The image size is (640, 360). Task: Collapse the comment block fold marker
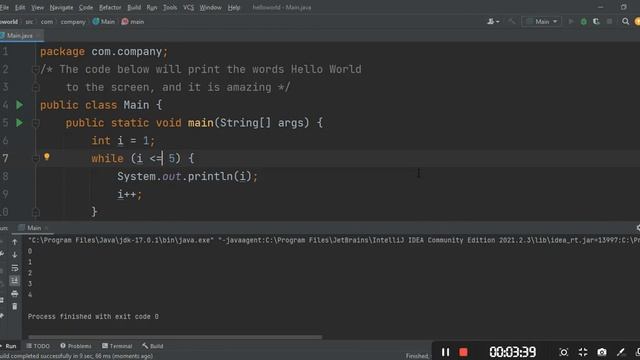pyautogui.click(x=36, y=69)
